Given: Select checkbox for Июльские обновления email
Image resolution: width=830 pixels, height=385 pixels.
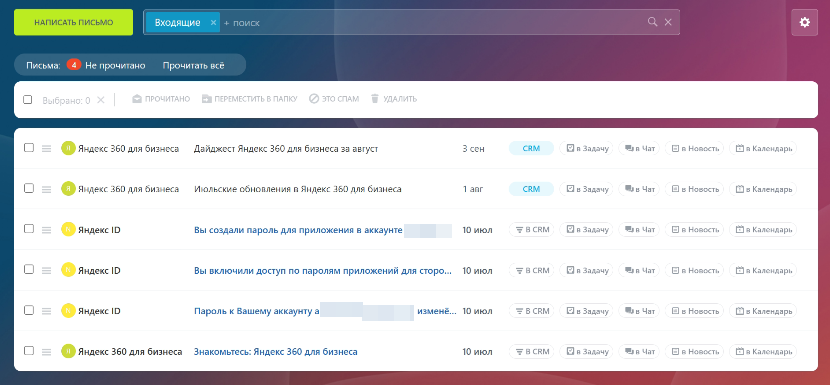Looking at the screenshot, I should coord(29,188).
